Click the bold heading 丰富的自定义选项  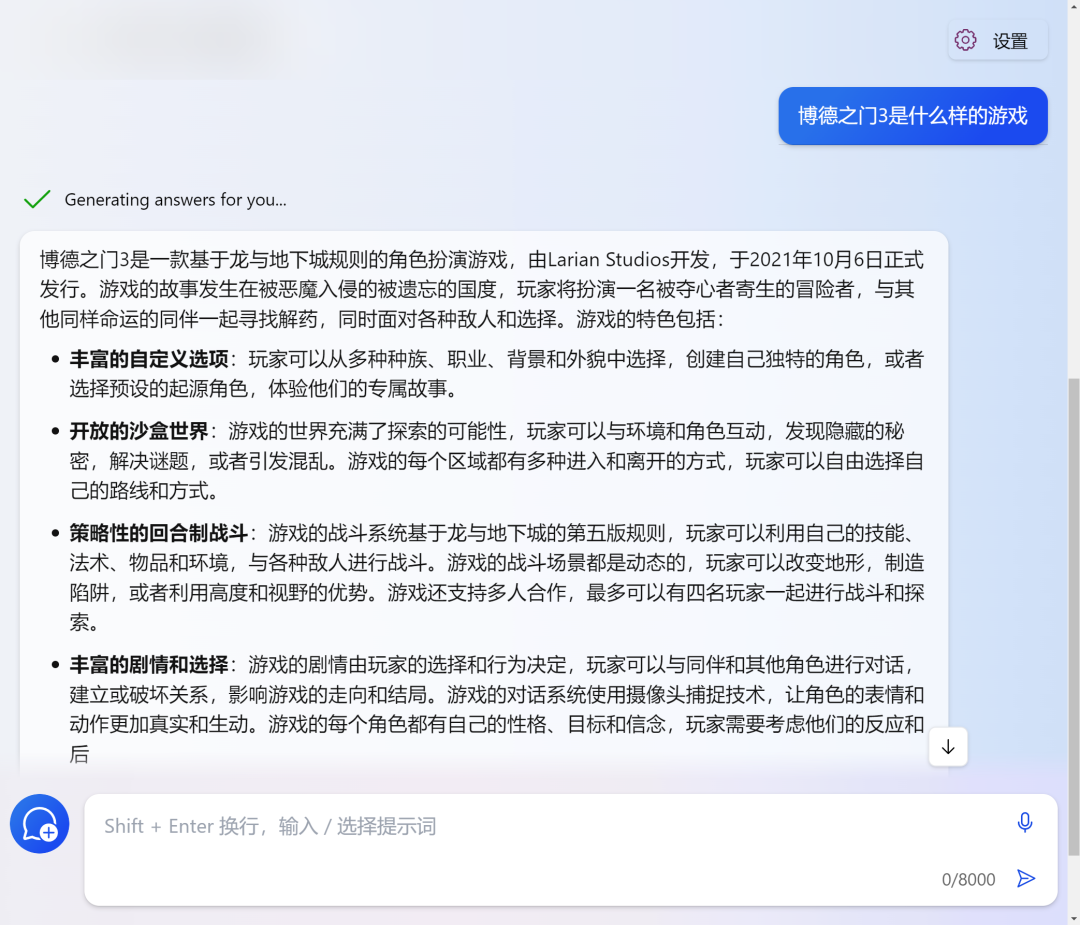click(x=149, y=359)
